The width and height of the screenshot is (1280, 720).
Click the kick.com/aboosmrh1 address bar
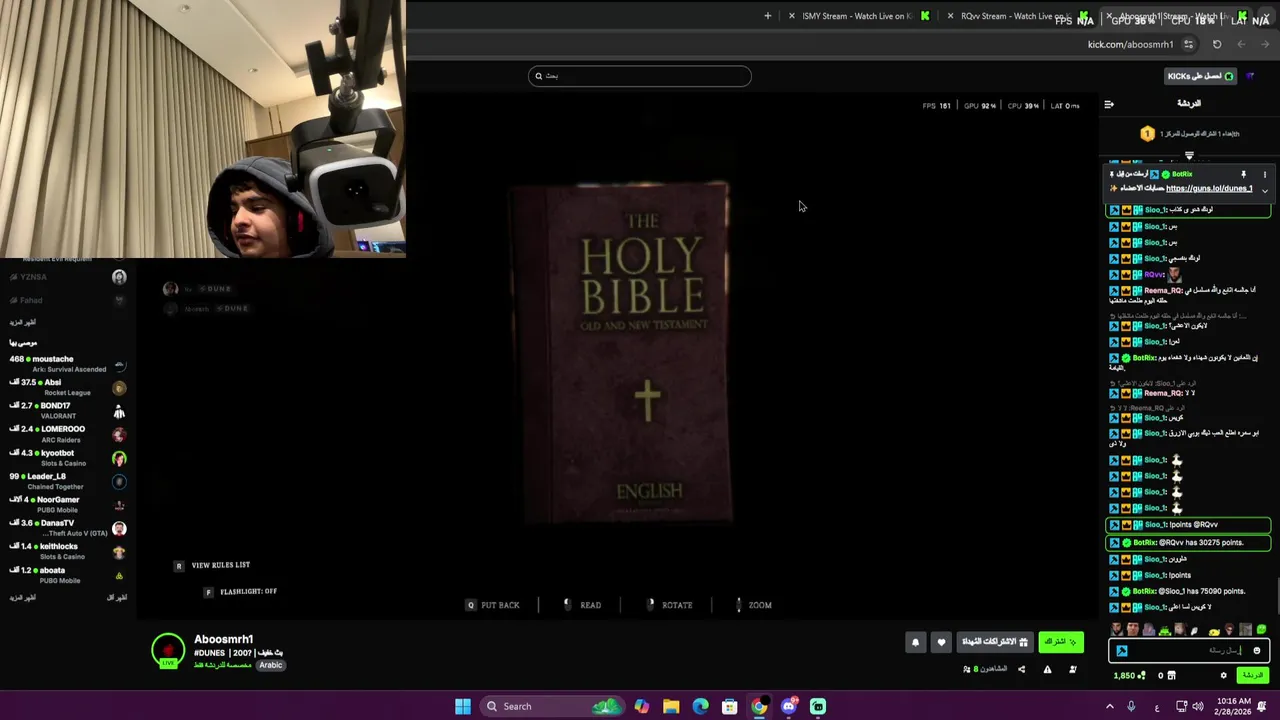point(1130,44)
